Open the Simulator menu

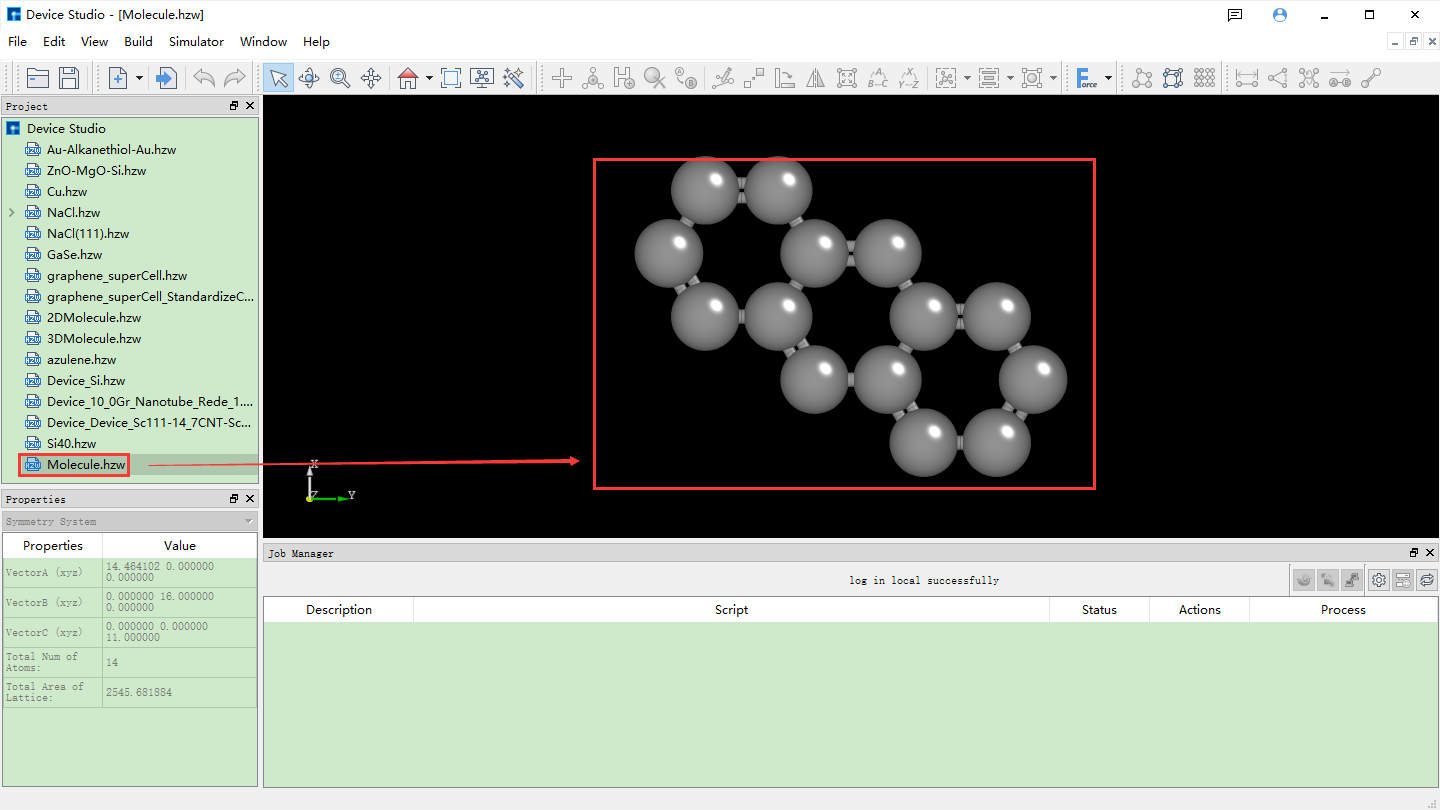point(196,42)
